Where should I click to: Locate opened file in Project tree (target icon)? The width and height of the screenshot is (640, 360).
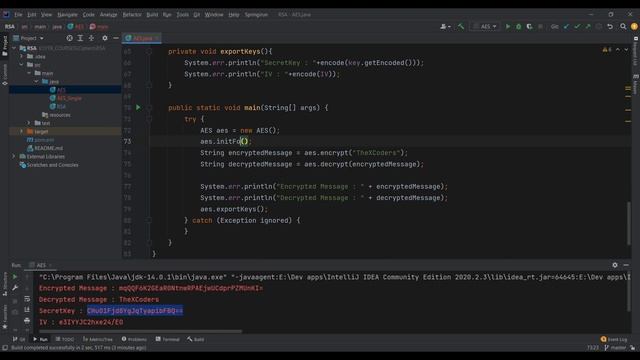[x=69, y=38]
